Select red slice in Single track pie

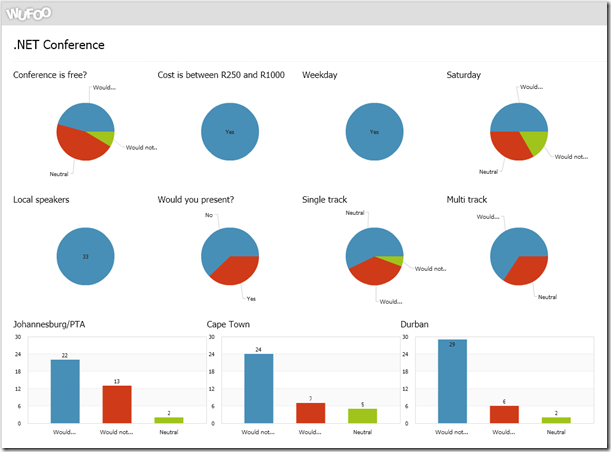click(x=373, y=272)
